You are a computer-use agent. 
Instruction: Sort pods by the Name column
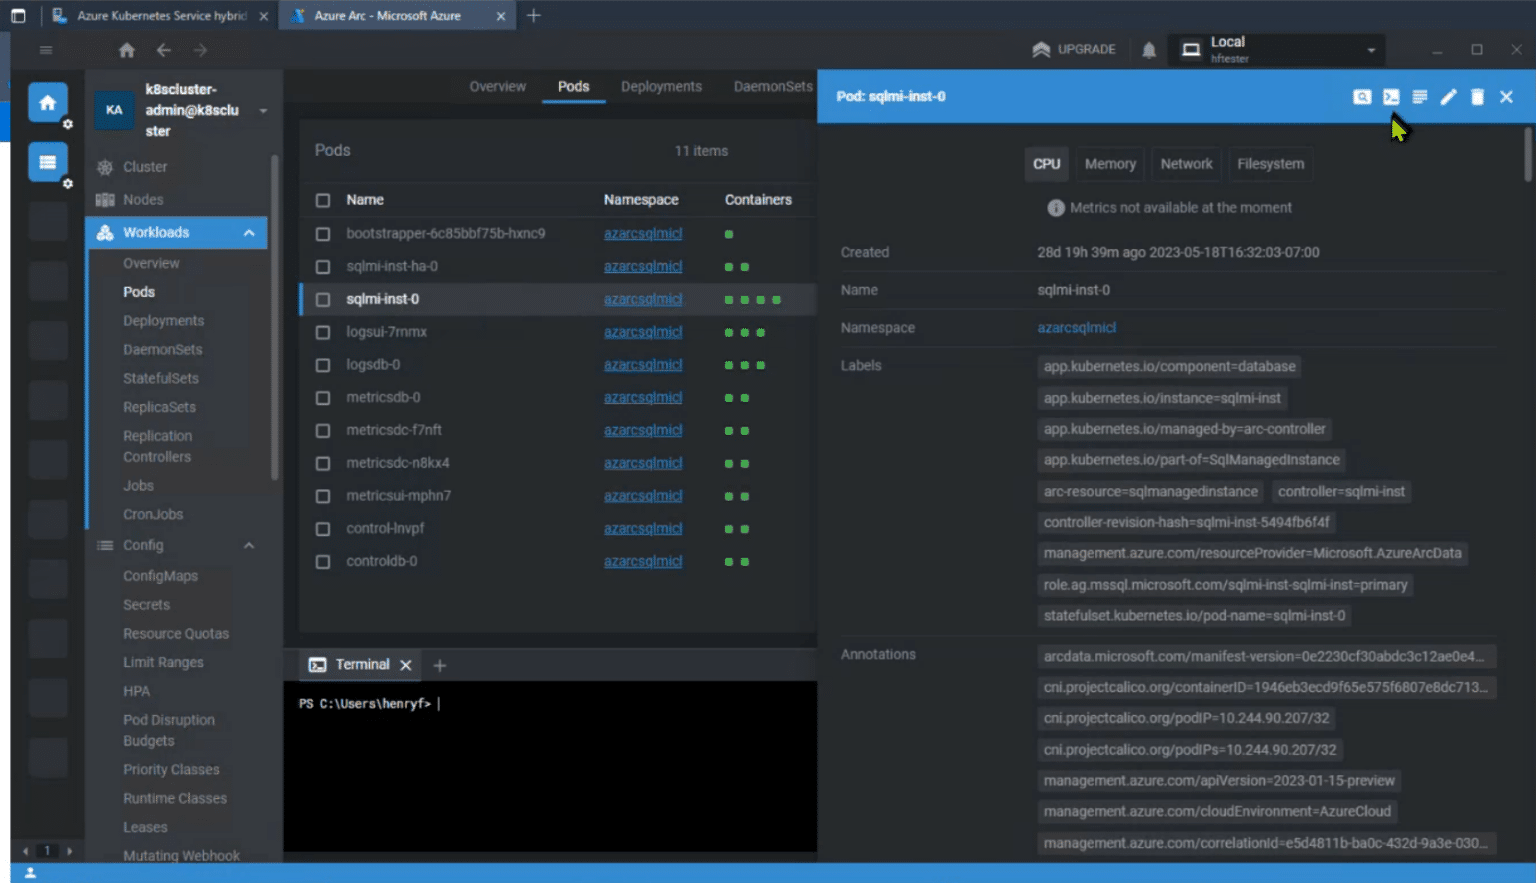pos(365,200)
